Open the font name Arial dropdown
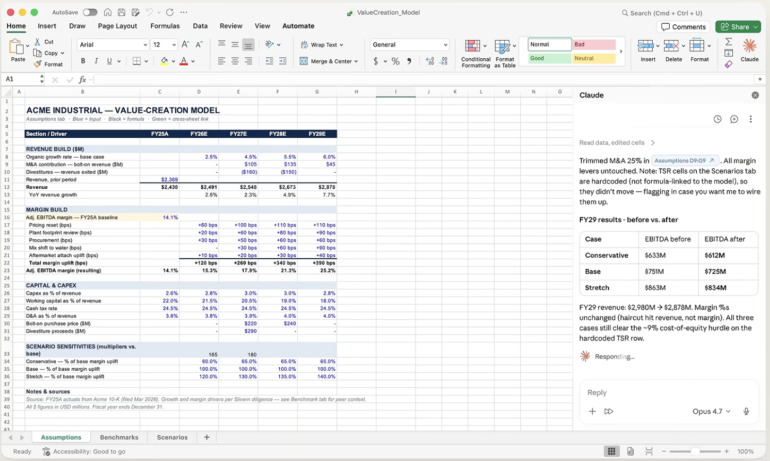The width and height of the screenshot is (770, 461). pos(145,45)
